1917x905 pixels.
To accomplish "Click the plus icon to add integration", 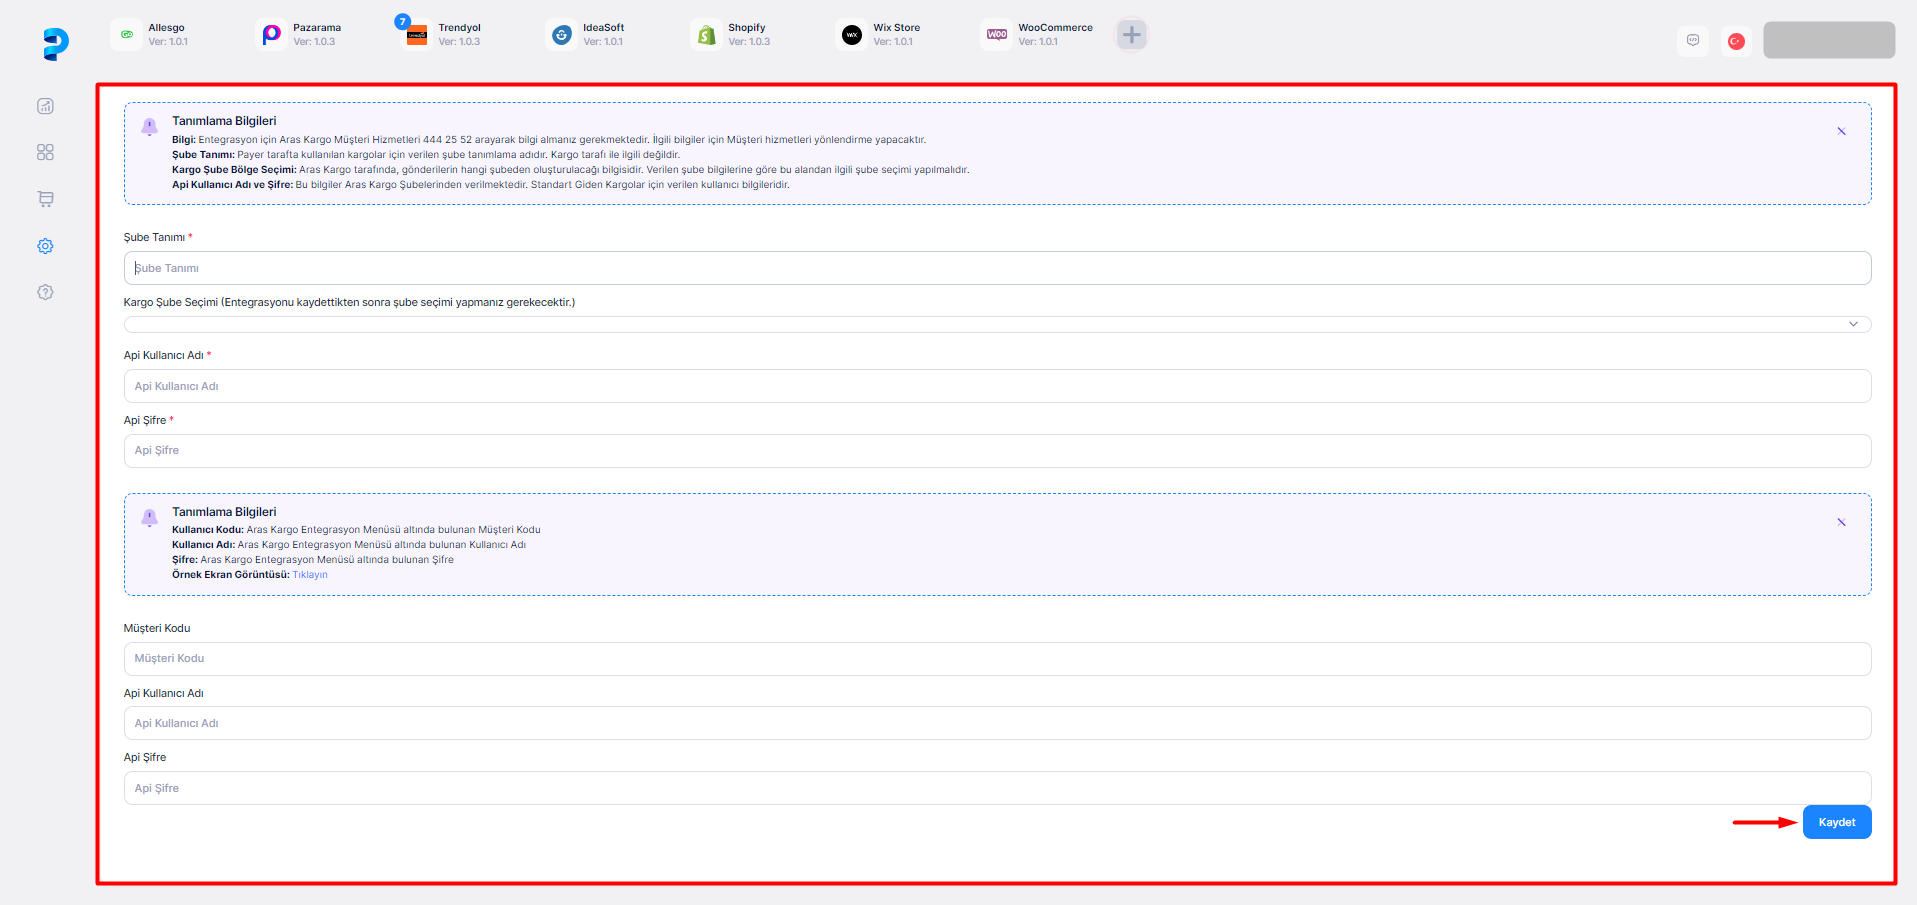I will [1131, 35].
